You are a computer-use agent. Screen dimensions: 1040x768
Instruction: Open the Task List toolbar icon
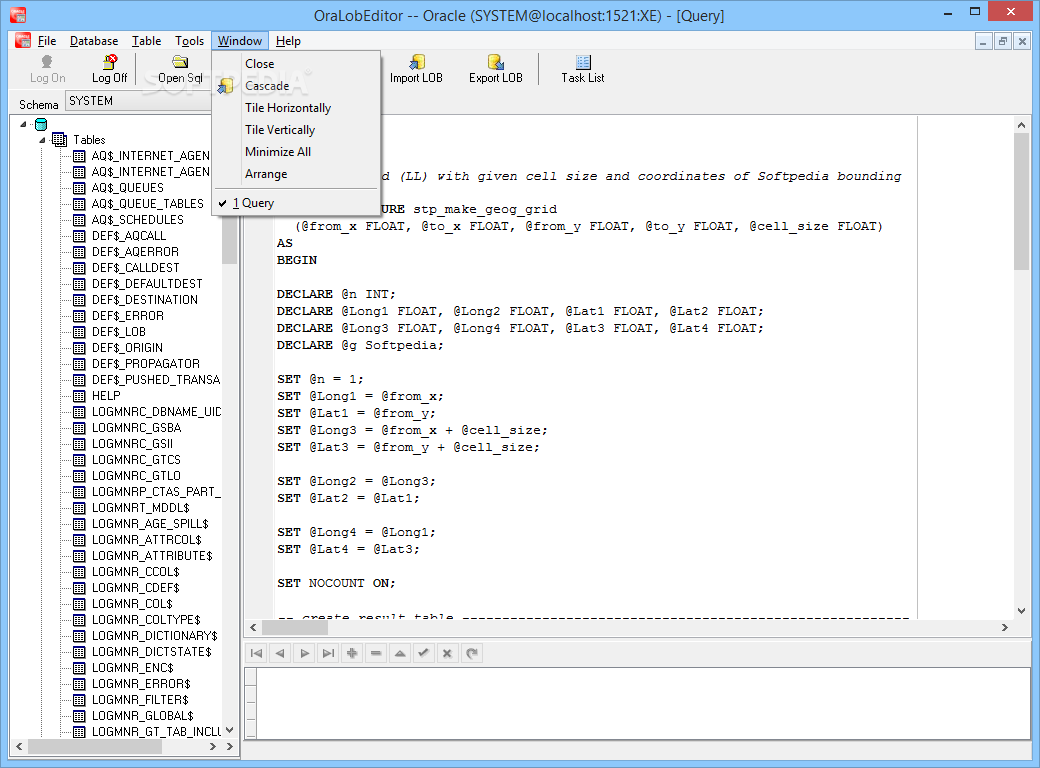583,62
